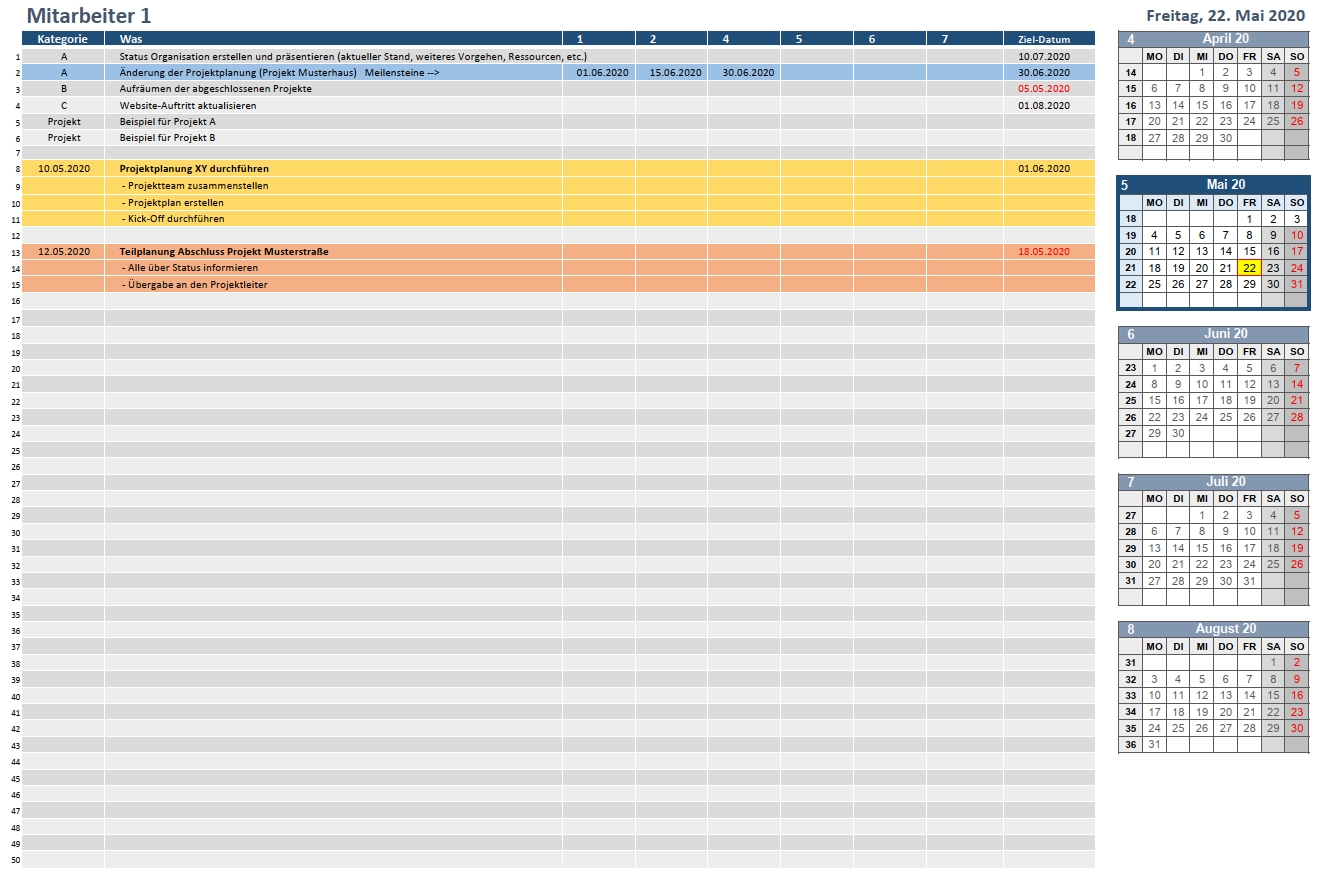The image size is (1320, 889).
Task: Select the 'Website-Auftritt aktualisieren' task cell
Action: pos(188,105)
